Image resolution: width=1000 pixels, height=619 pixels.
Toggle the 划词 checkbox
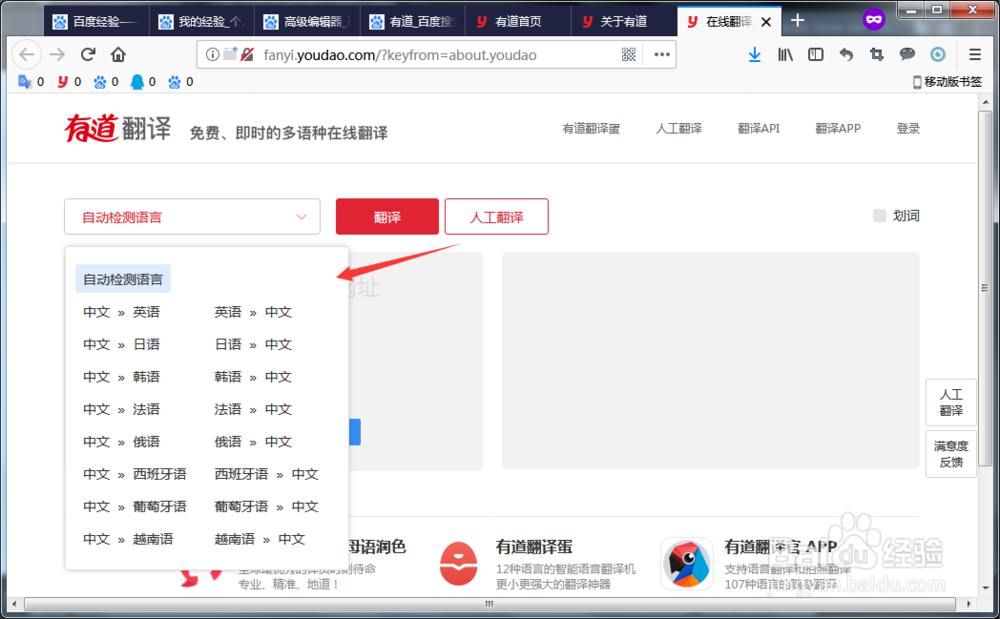tap(879, 215)
